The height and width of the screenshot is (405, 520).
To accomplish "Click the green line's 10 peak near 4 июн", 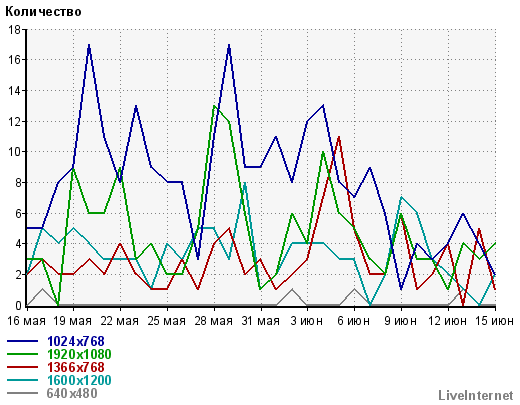I will [x=323, y=152].
